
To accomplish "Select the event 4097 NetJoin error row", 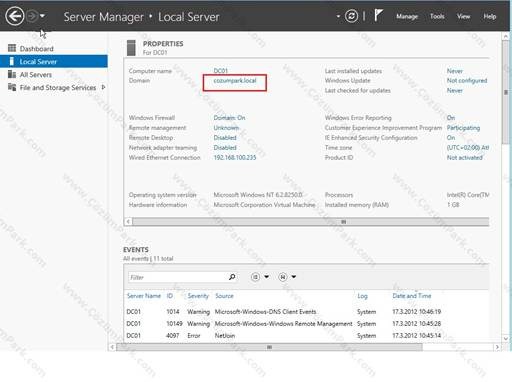I will (306, 336).
